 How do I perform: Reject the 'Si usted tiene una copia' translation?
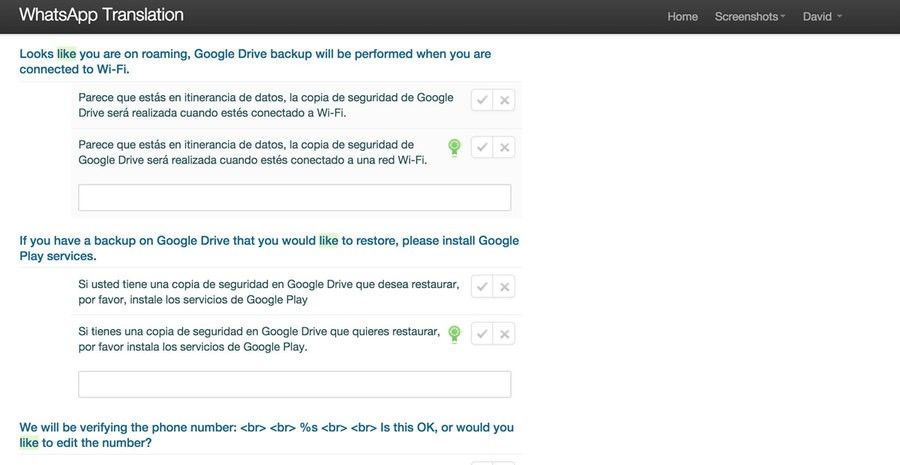[x=504, y=286]
